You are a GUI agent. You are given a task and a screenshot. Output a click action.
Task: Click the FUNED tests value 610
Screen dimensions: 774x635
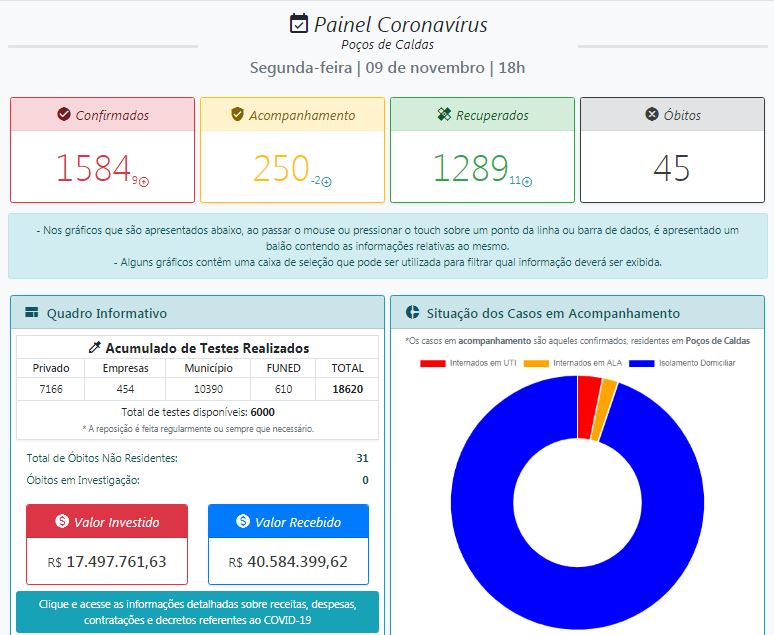[x=283, y=389]
